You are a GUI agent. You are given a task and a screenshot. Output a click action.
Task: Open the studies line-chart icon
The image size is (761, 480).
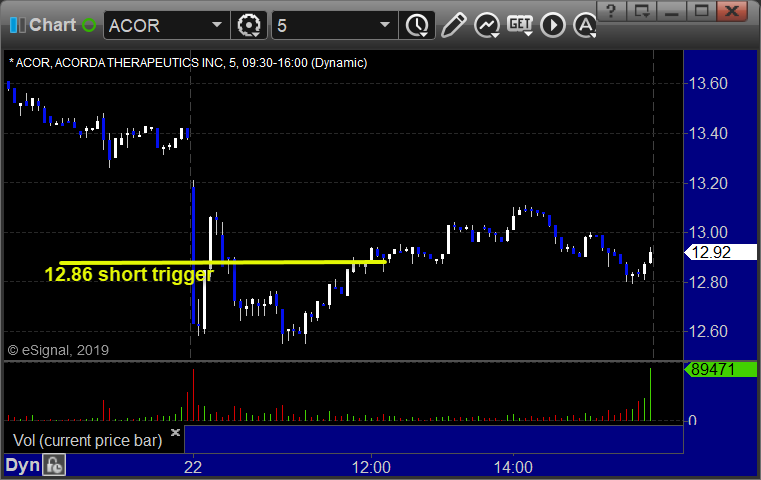pos(487,25)
